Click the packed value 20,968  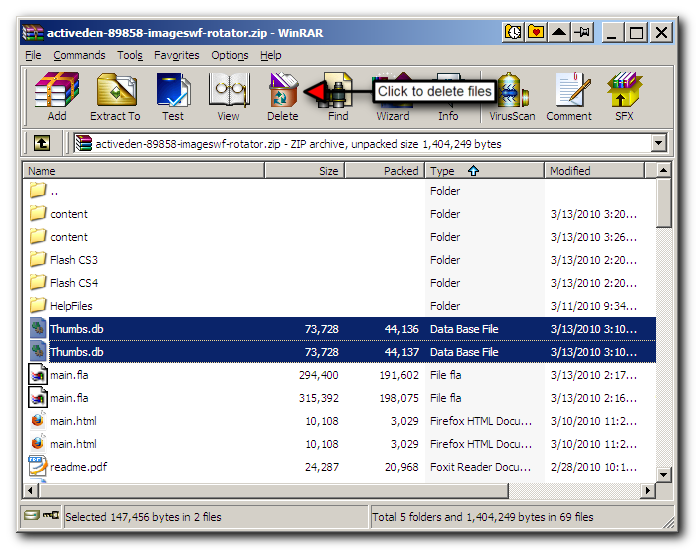click(x=402, y=467)
